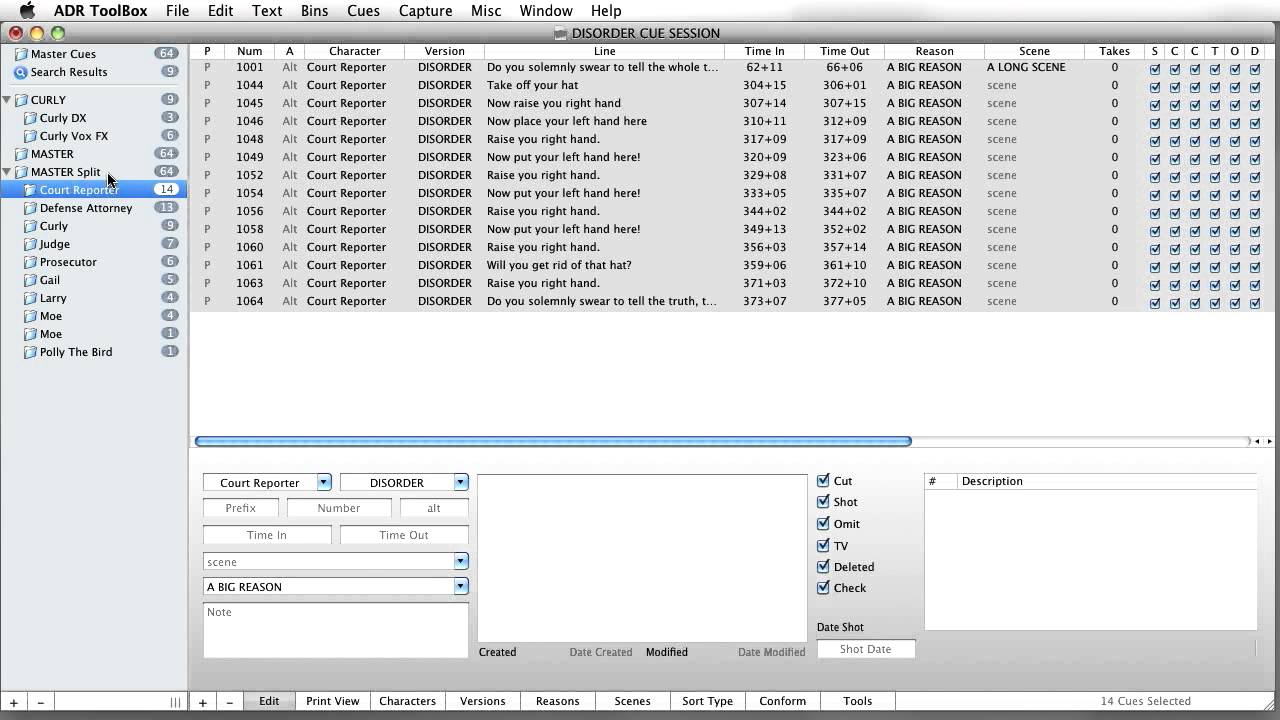The image size is (1280, 720).
Task: Click the Defense Attorney bin icon
Action: click(x=30, y=208)
